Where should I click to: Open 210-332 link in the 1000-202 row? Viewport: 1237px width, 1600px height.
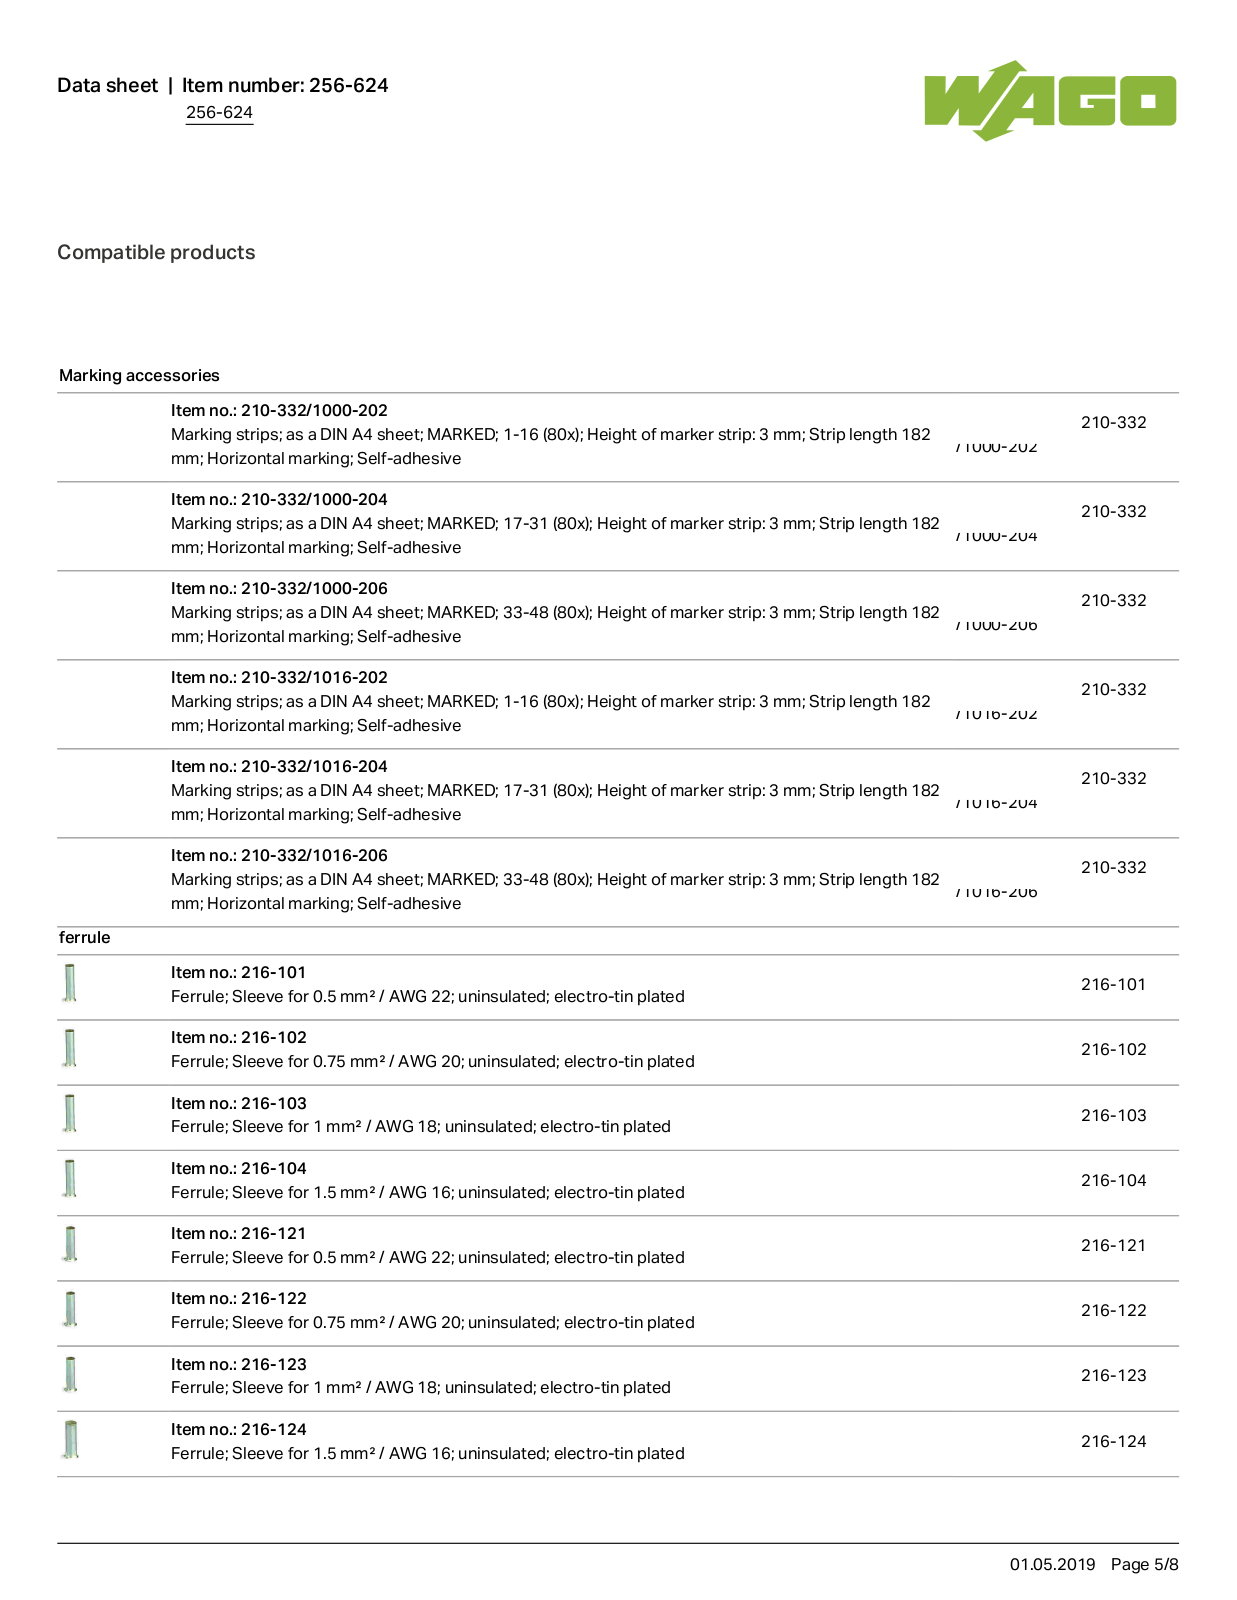tap(1113, 422)
